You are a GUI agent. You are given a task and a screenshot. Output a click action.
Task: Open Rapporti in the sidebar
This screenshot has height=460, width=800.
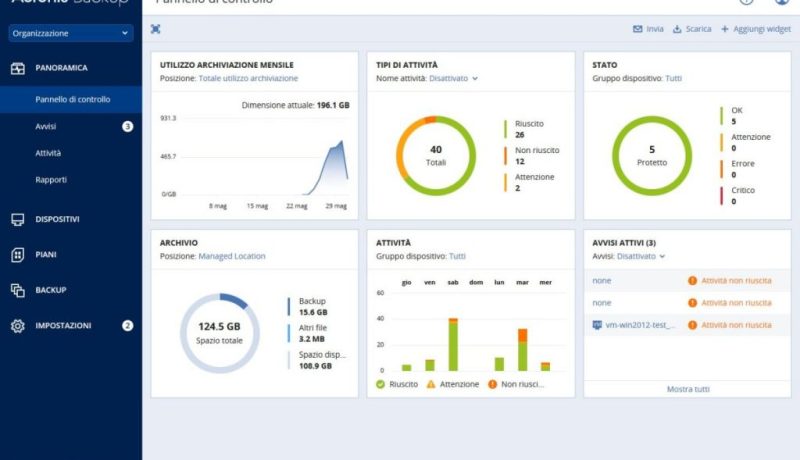(51, 180)
